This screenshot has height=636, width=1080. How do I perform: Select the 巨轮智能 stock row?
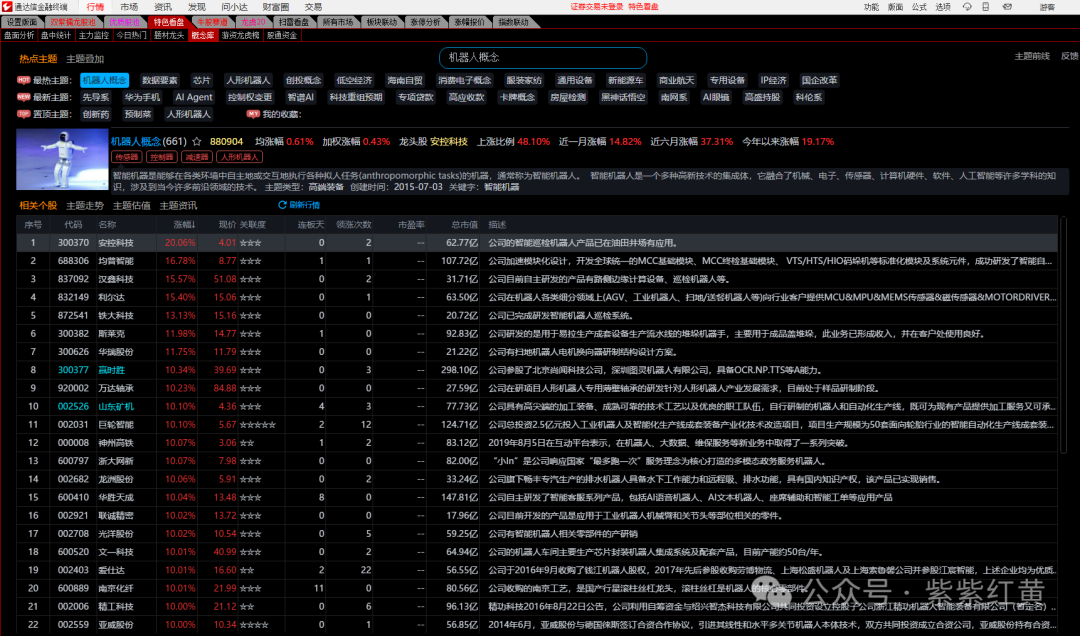point(537,424)
